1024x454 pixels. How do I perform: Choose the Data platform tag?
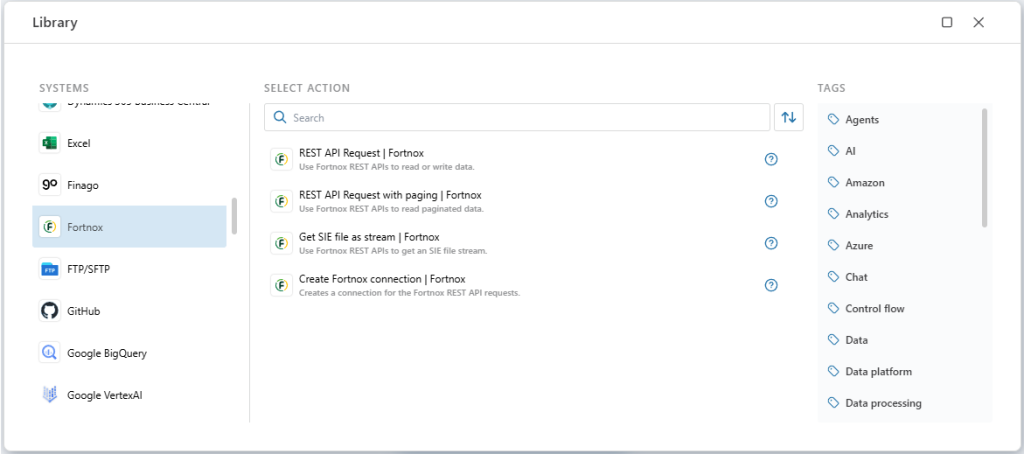click(x=878, y=372)
